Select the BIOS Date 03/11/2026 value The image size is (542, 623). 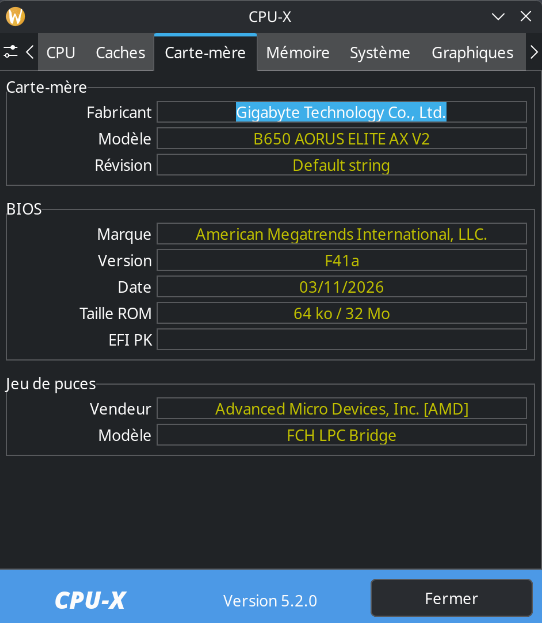click(x=342, y=287)
